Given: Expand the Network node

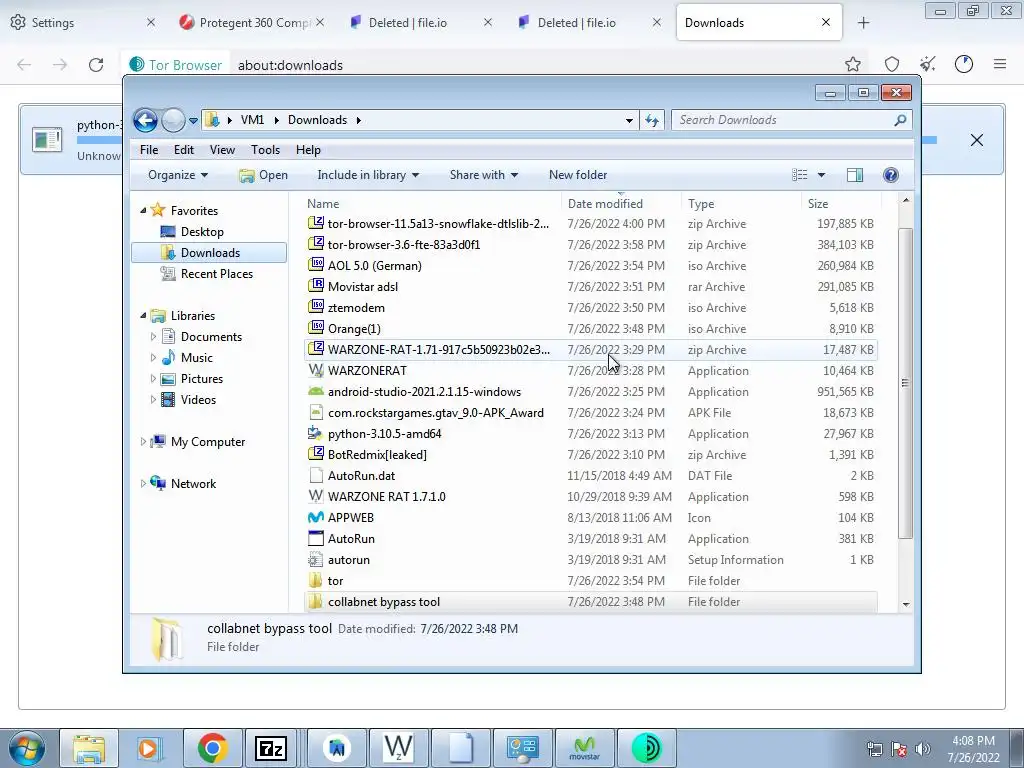Looking at the screenshot, I should [143, 484].
